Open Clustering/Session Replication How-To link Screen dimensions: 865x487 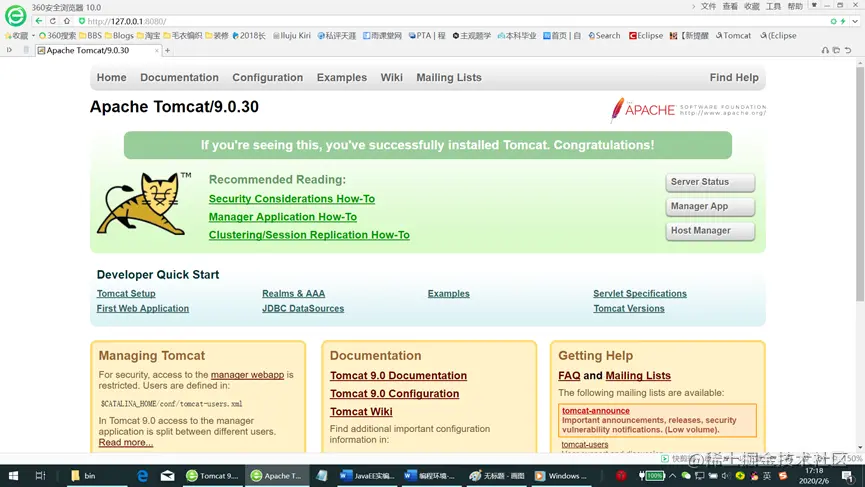[309, 235]
